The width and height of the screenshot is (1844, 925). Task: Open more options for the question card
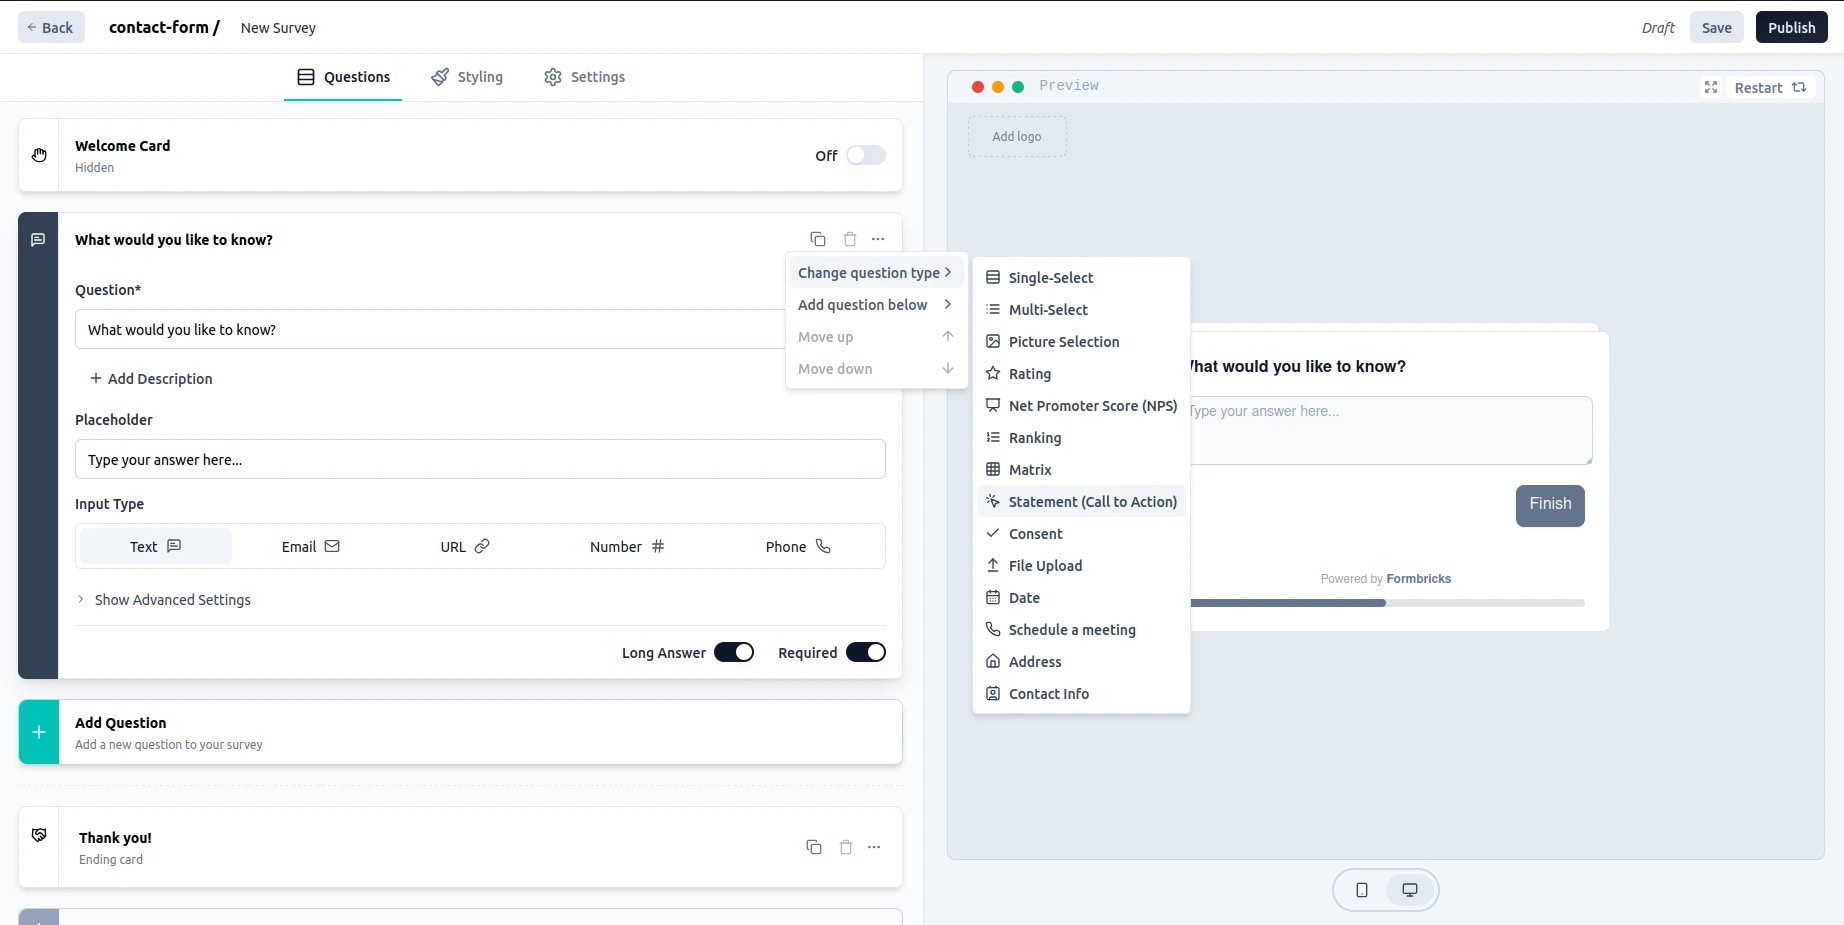[878, 239]
